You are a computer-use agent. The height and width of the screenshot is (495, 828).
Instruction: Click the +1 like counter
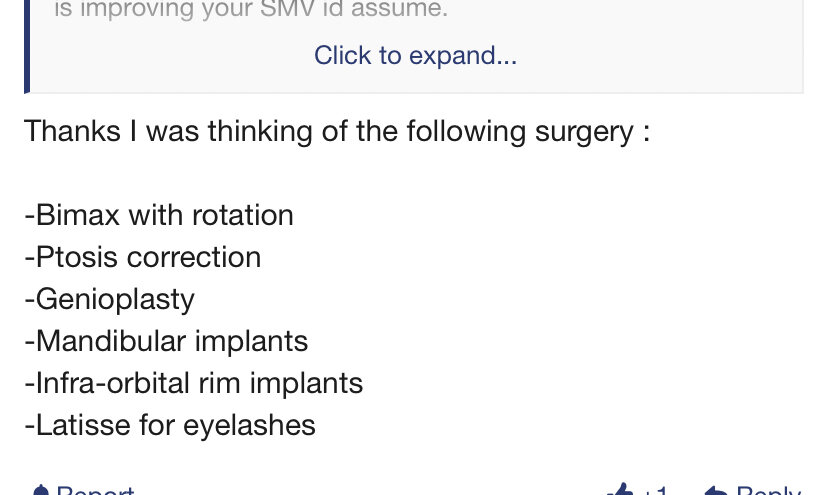tap(655, 491)
